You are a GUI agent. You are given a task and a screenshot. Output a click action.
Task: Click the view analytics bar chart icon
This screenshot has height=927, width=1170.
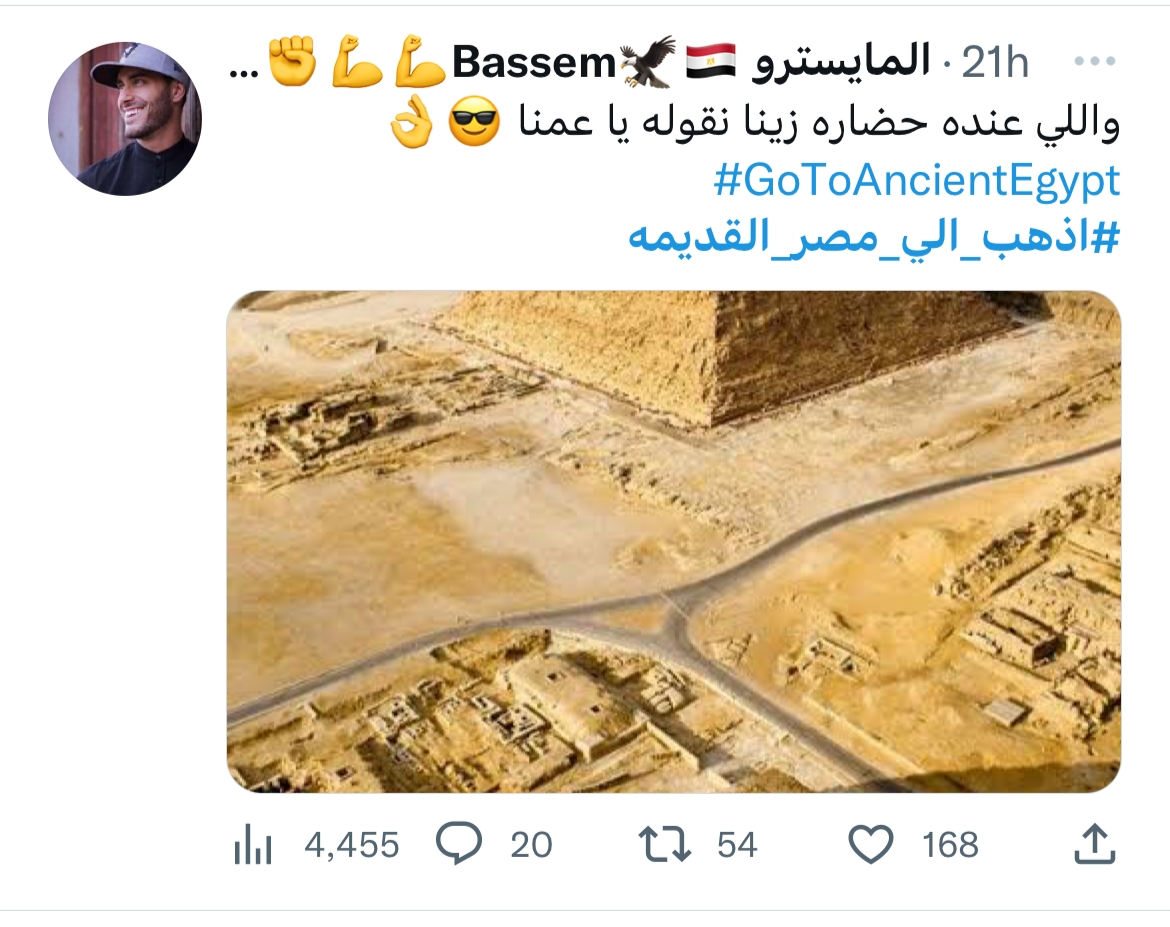[253, 846]
